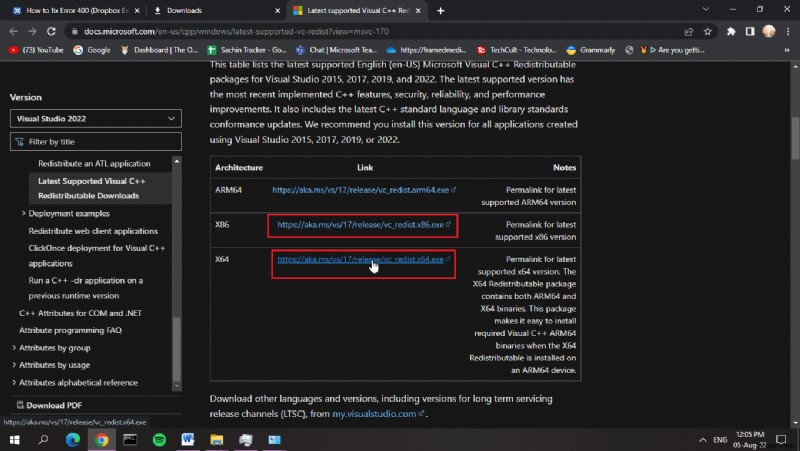Show more bookmarks with the chevron
The image size is (800, 451).
pos(787,50)
